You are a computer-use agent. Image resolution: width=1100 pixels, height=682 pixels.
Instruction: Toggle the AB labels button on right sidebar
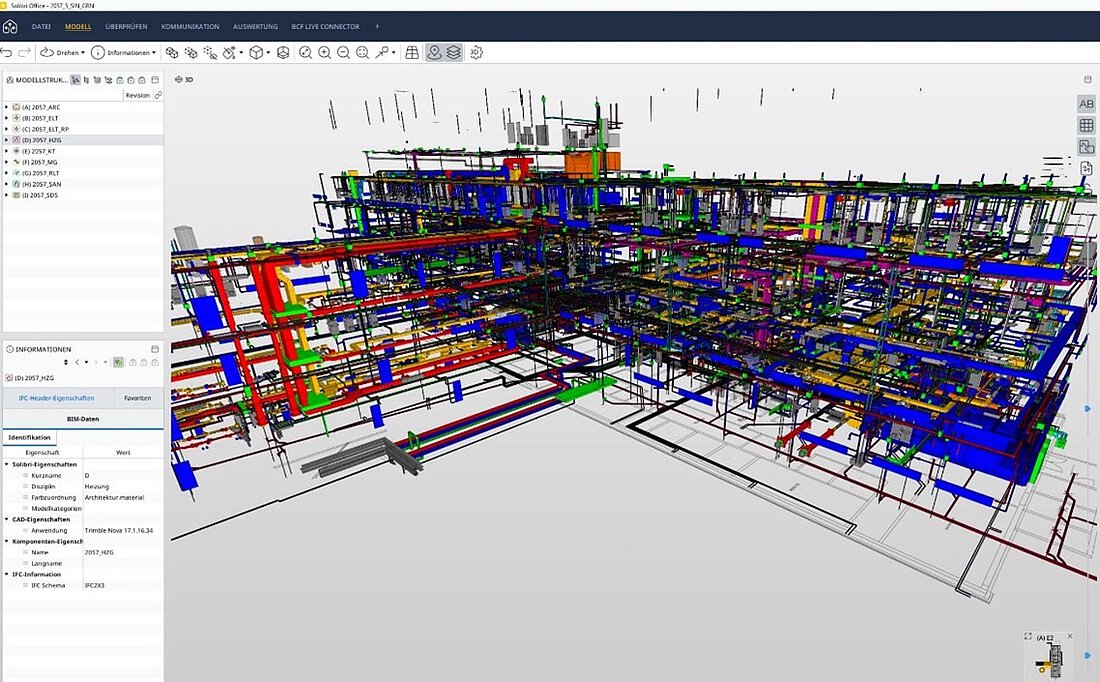pyautogui.click(x=1086, y=104)
